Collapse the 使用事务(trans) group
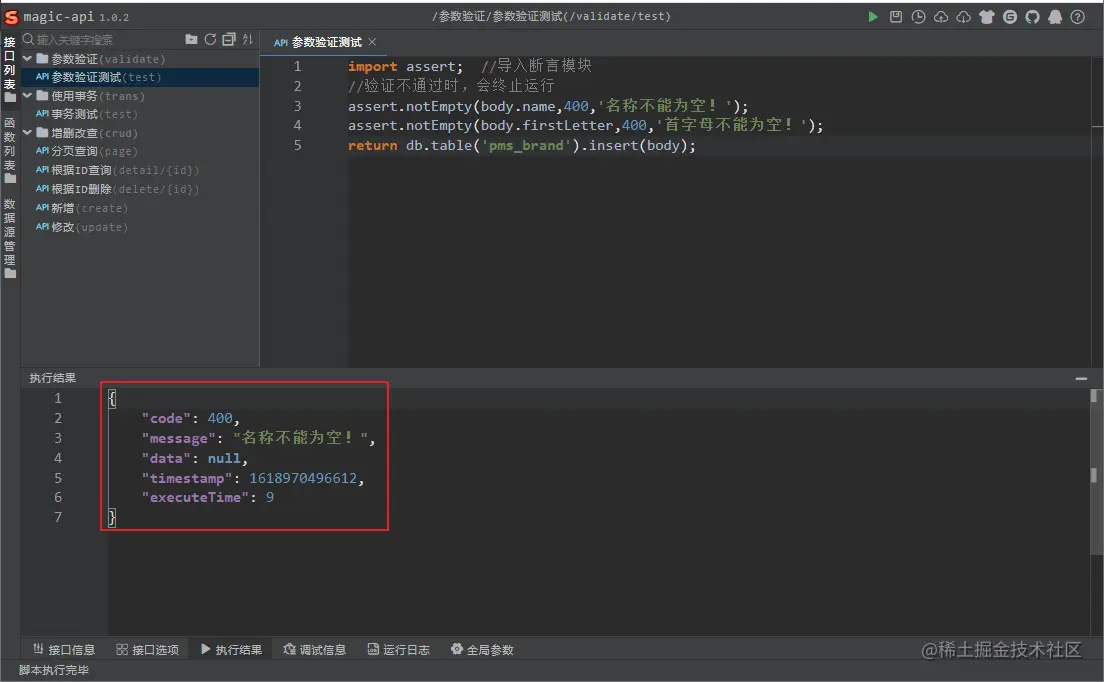Screen dimensions: 1104x682 [27, 96]
